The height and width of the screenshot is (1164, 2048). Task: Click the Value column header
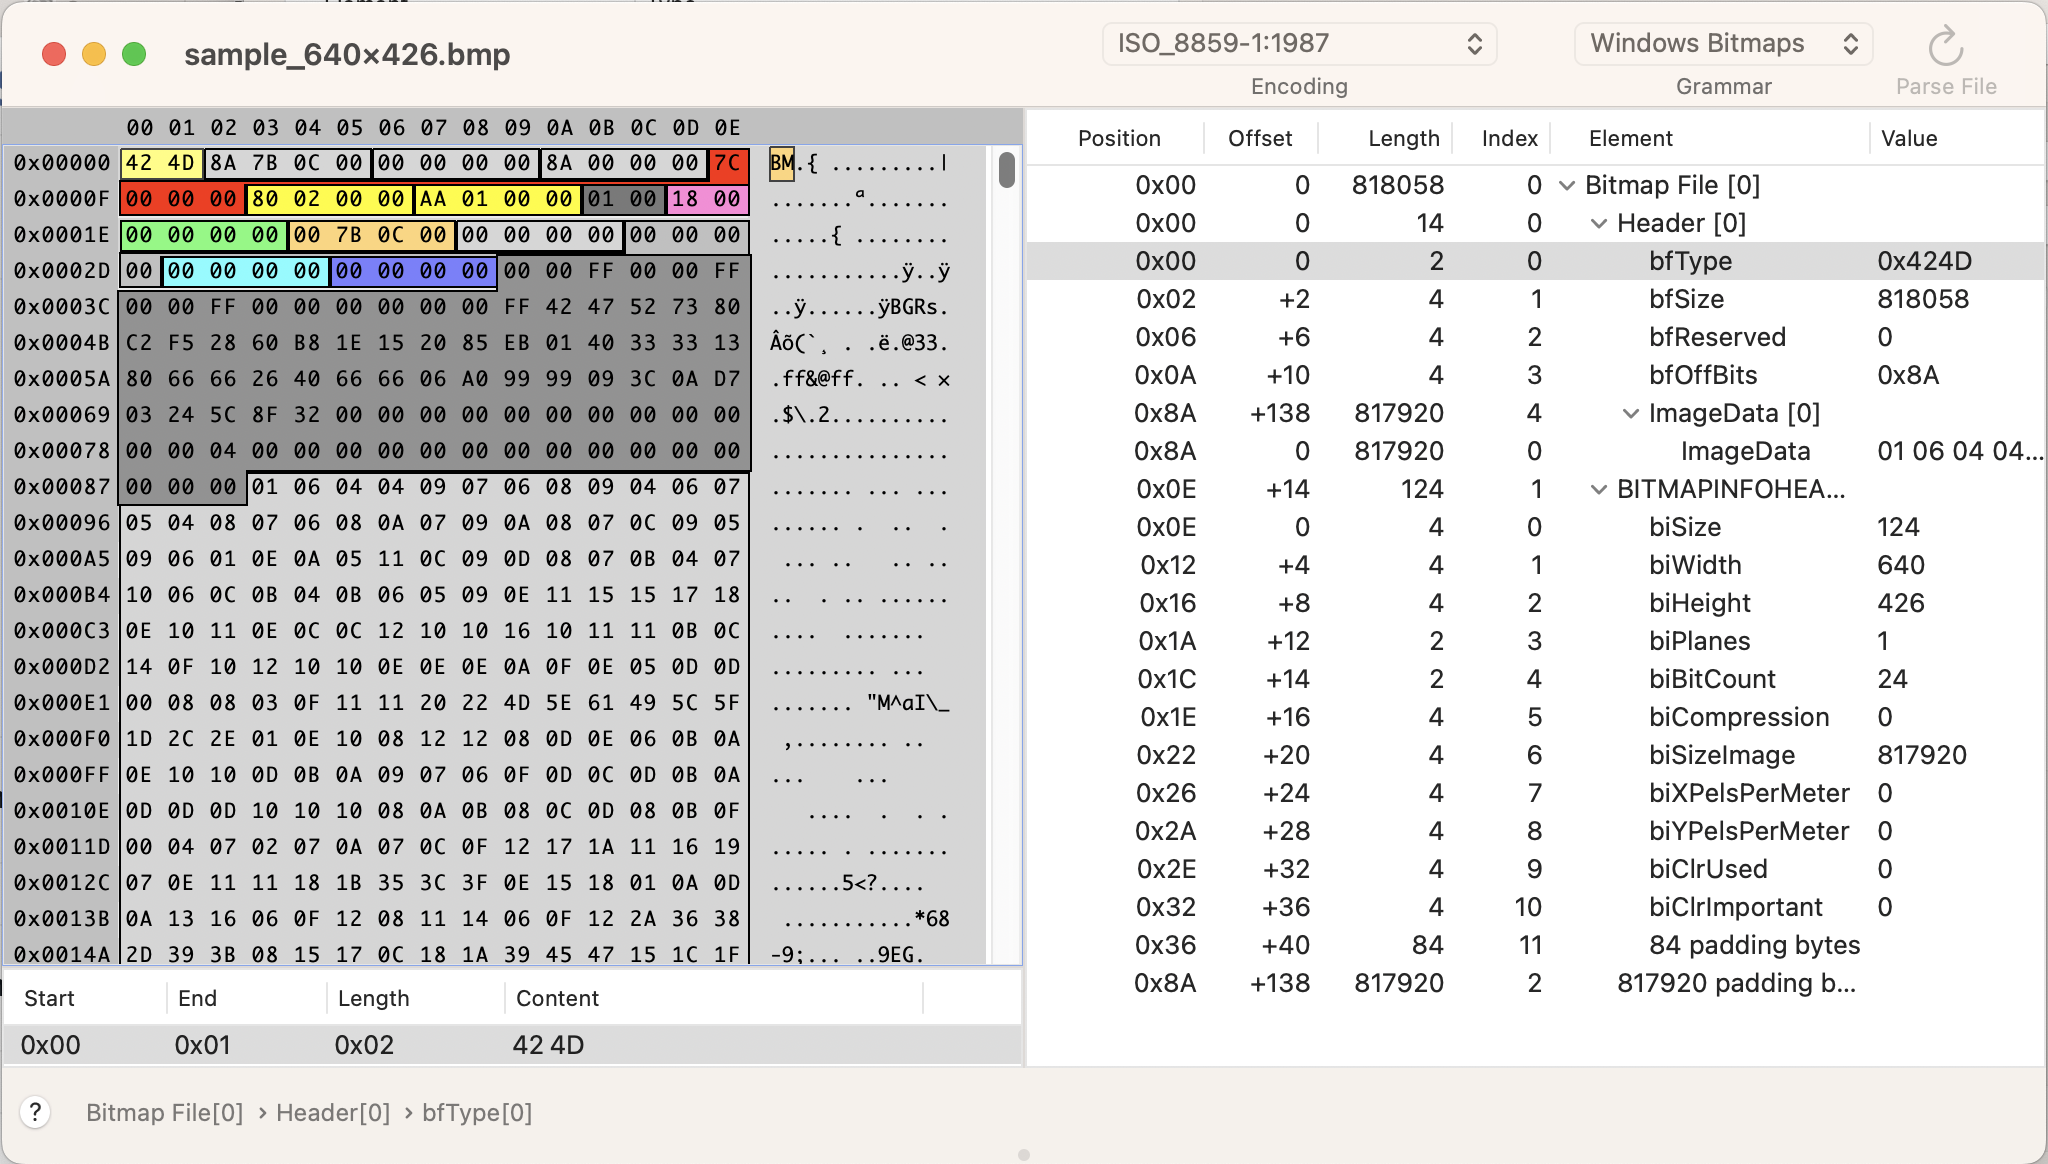coord(1908,138)
